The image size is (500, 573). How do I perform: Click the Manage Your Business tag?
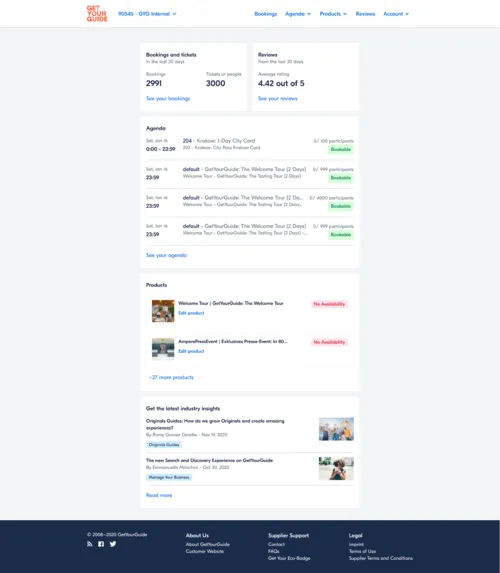point(169,477)
